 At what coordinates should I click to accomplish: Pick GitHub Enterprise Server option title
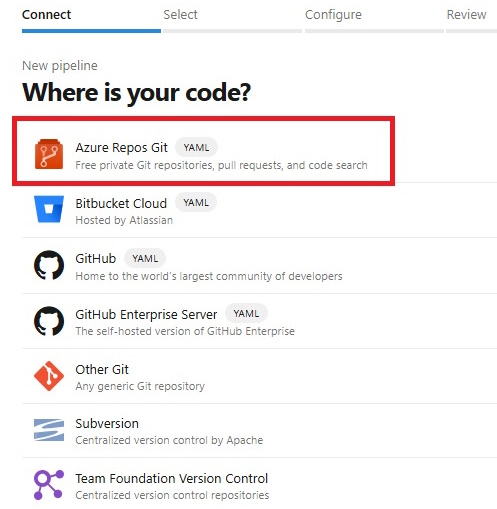(x=146, y=314)
